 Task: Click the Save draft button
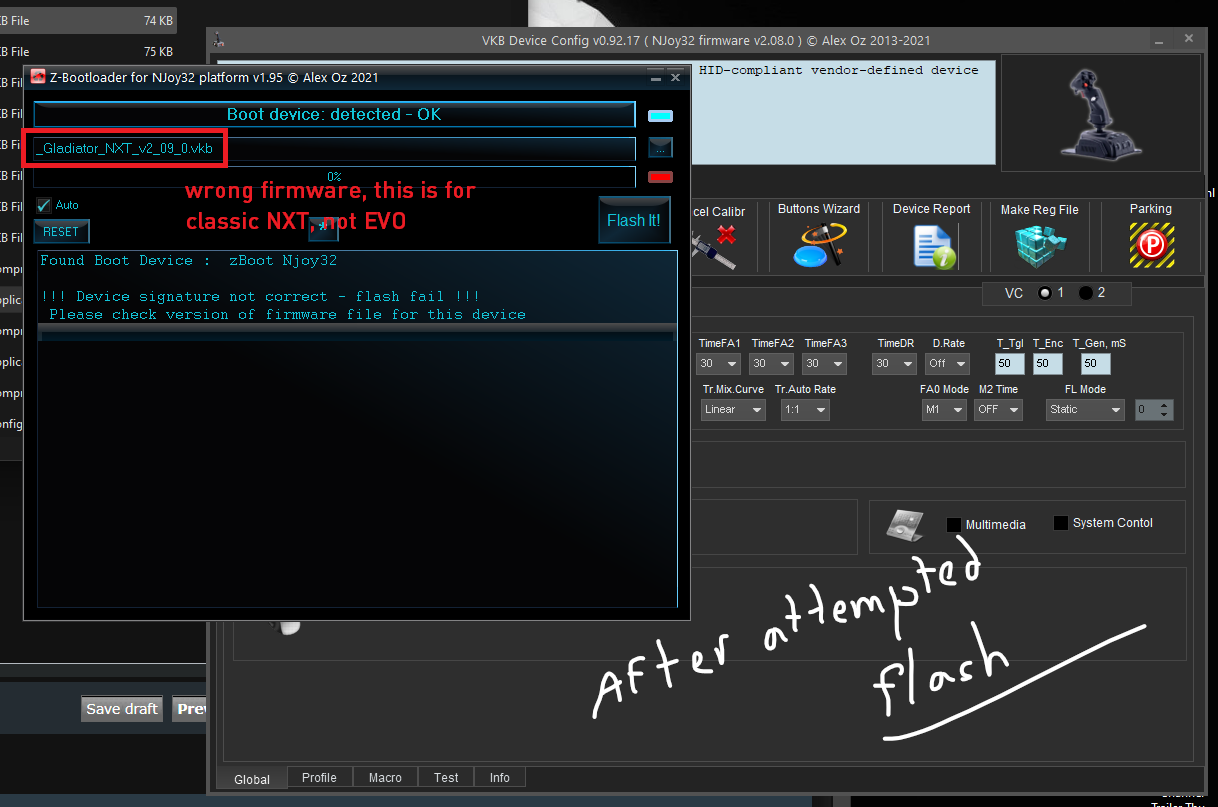(x=122, y=709)
